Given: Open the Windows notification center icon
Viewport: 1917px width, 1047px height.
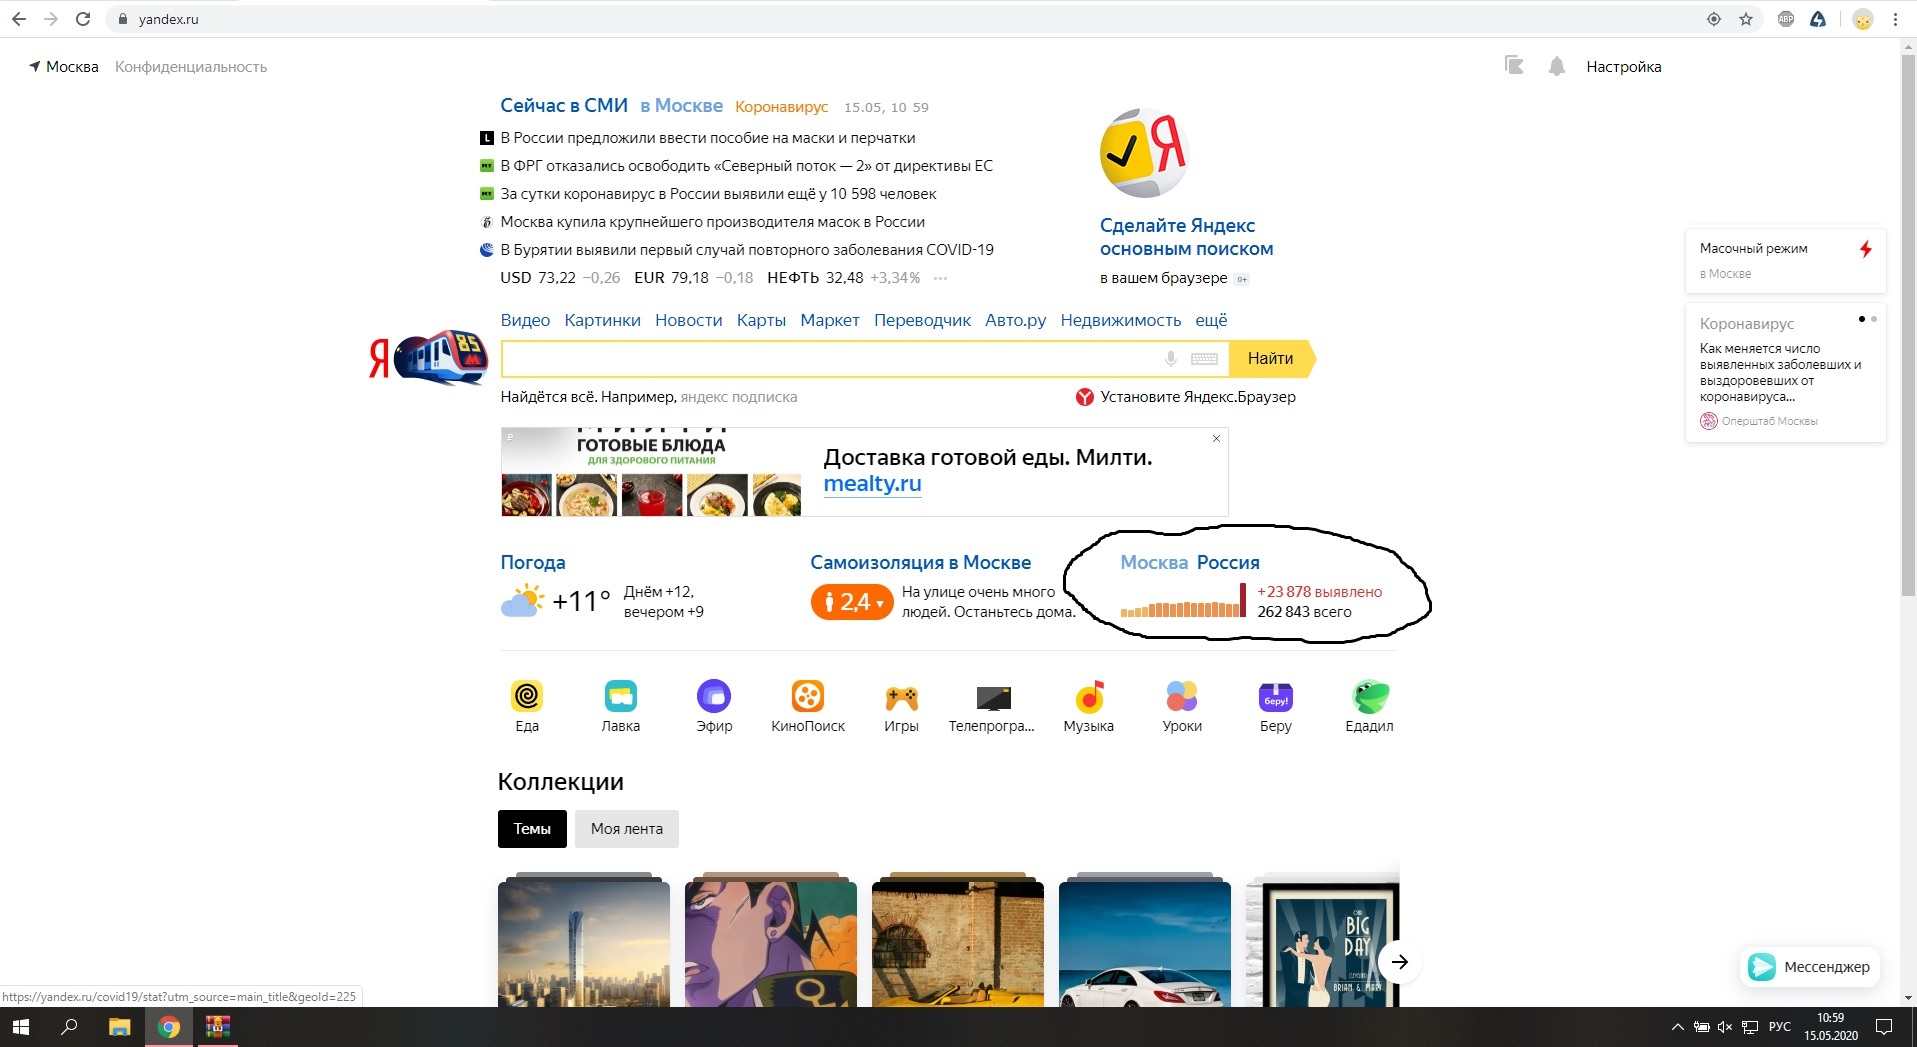Looking at the screenshot, I should pyautogui.click(x=1884, y=1027).
